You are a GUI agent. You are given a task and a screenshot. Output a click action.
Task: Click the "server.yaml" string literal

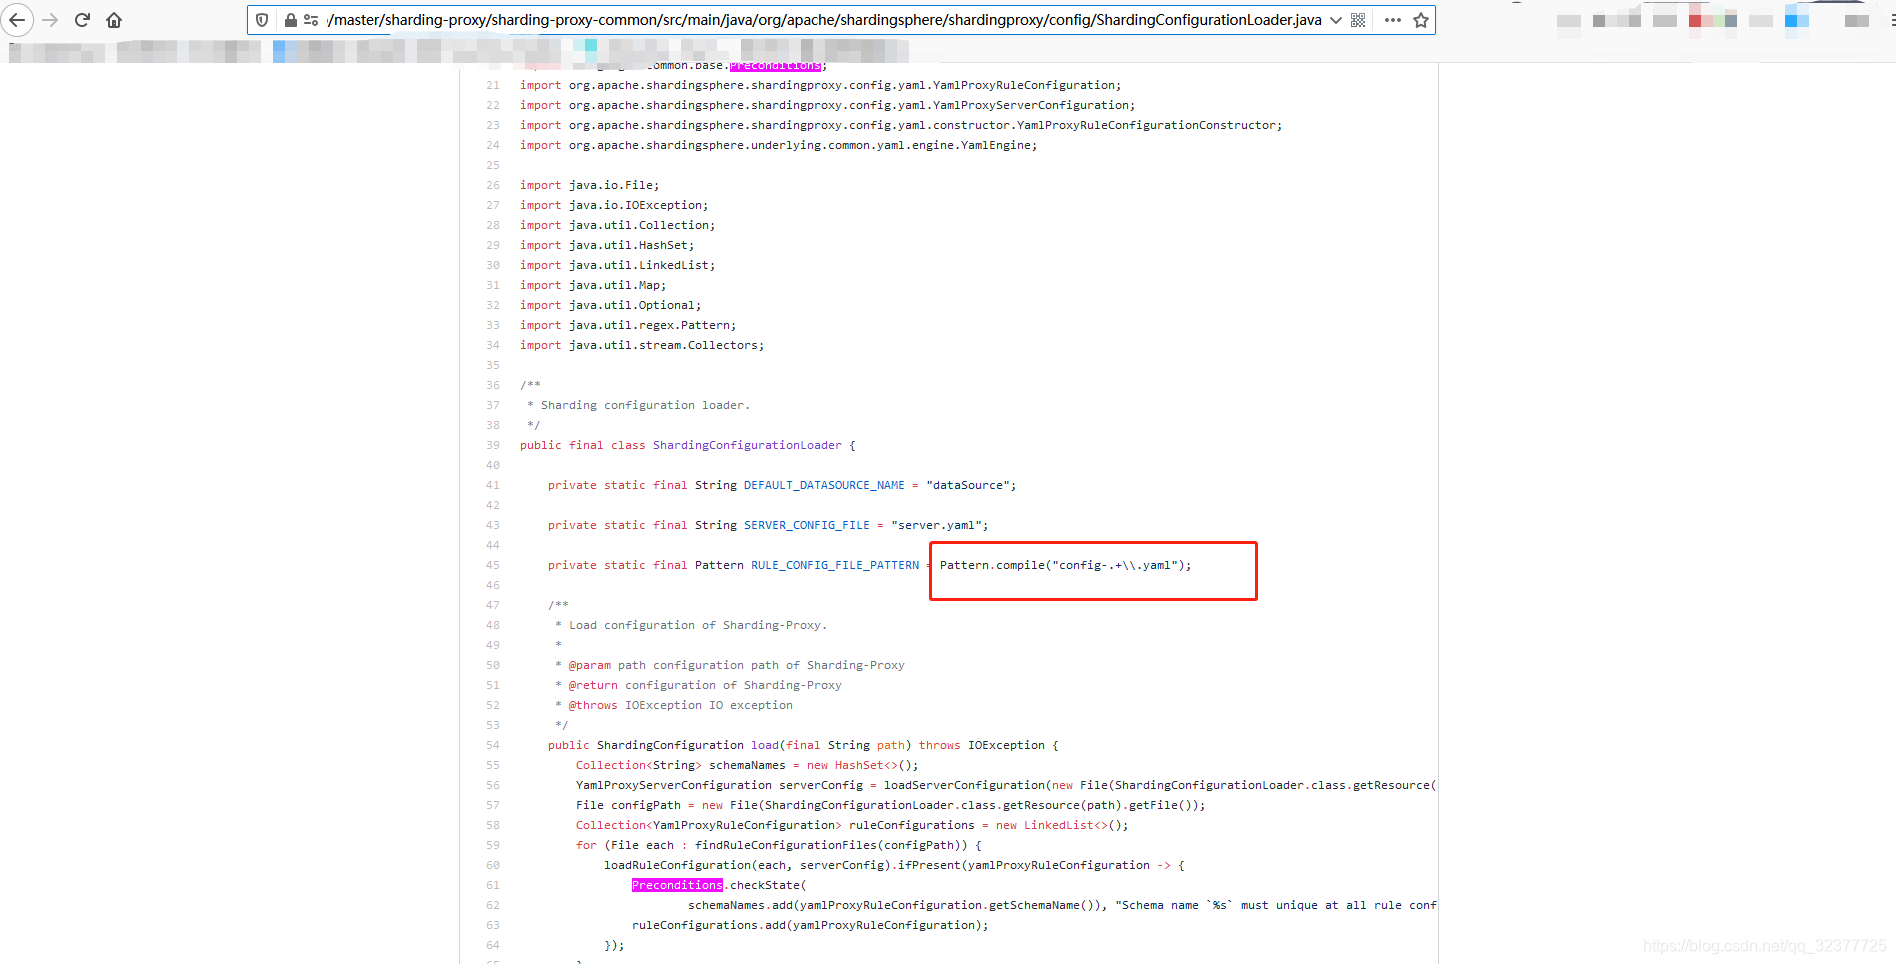tap(936, 525)
